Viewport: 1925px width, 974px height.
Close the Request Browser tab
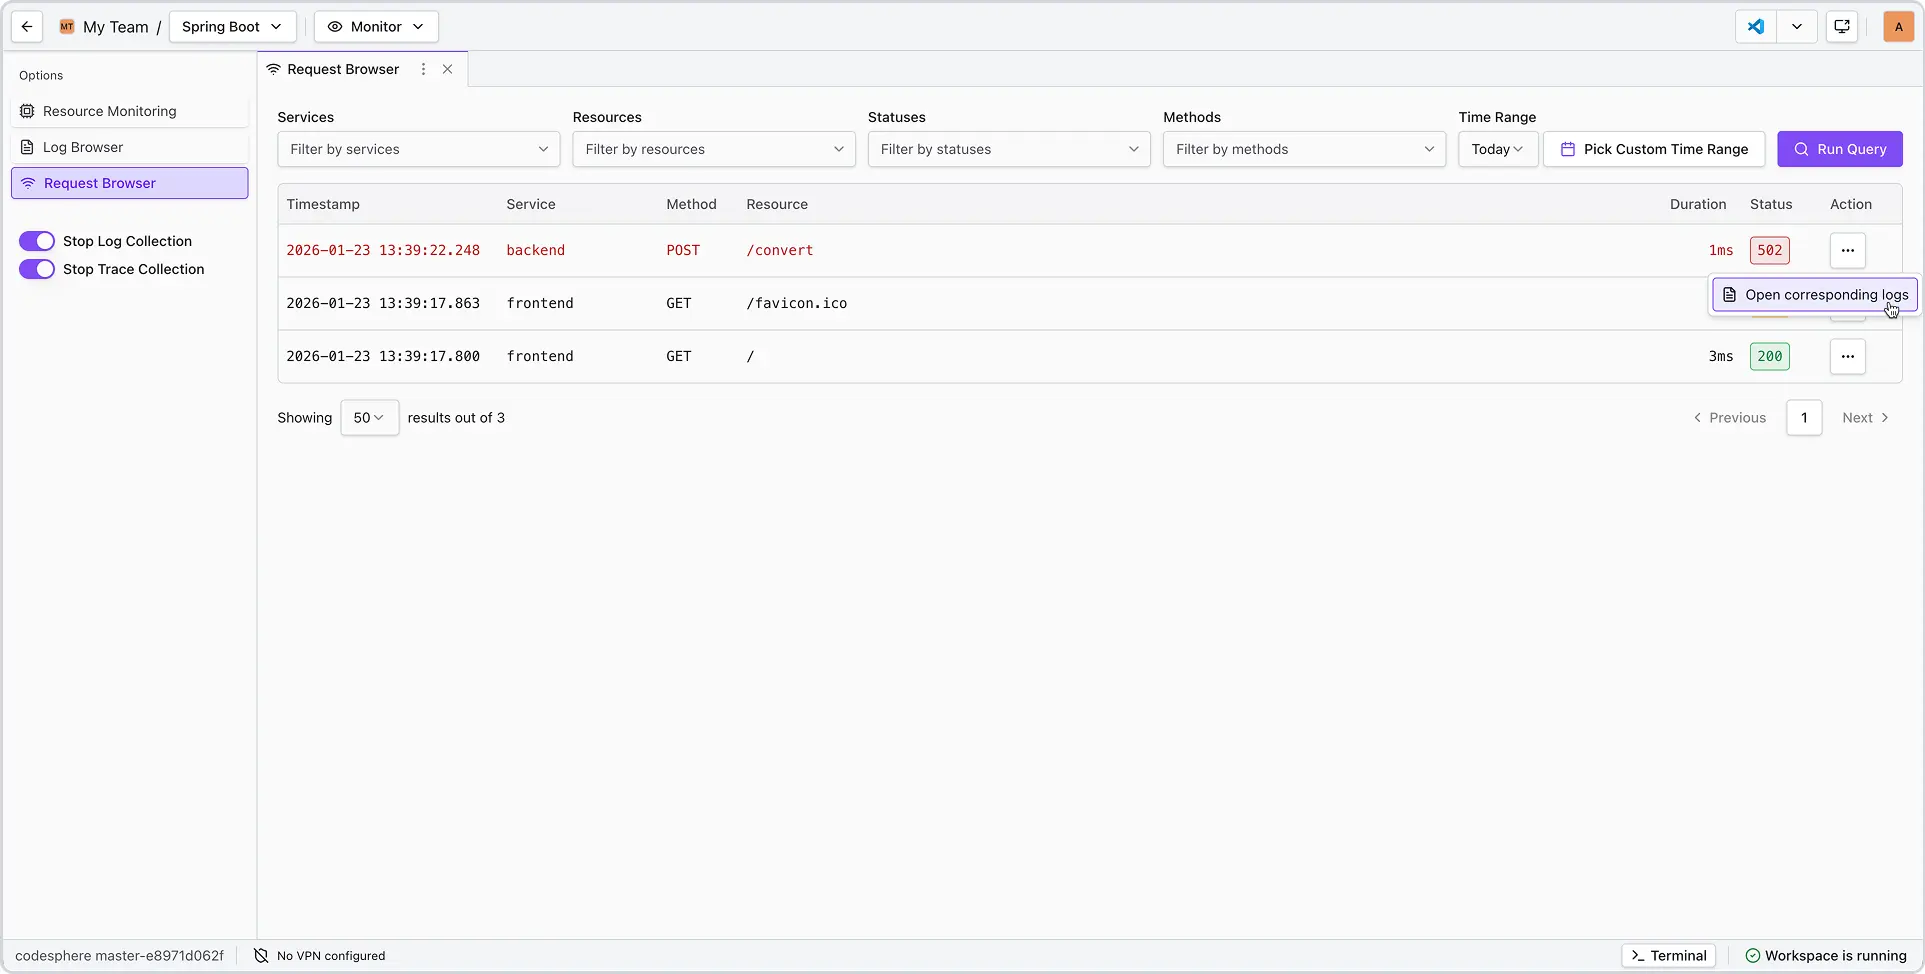pyautogui.click(x=448, y=69)
